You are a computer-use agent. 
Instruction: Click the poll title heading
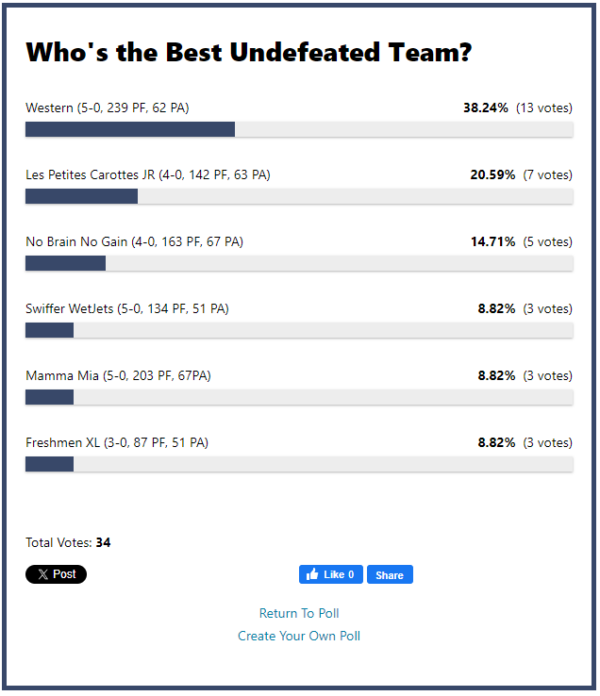(249, 52)
